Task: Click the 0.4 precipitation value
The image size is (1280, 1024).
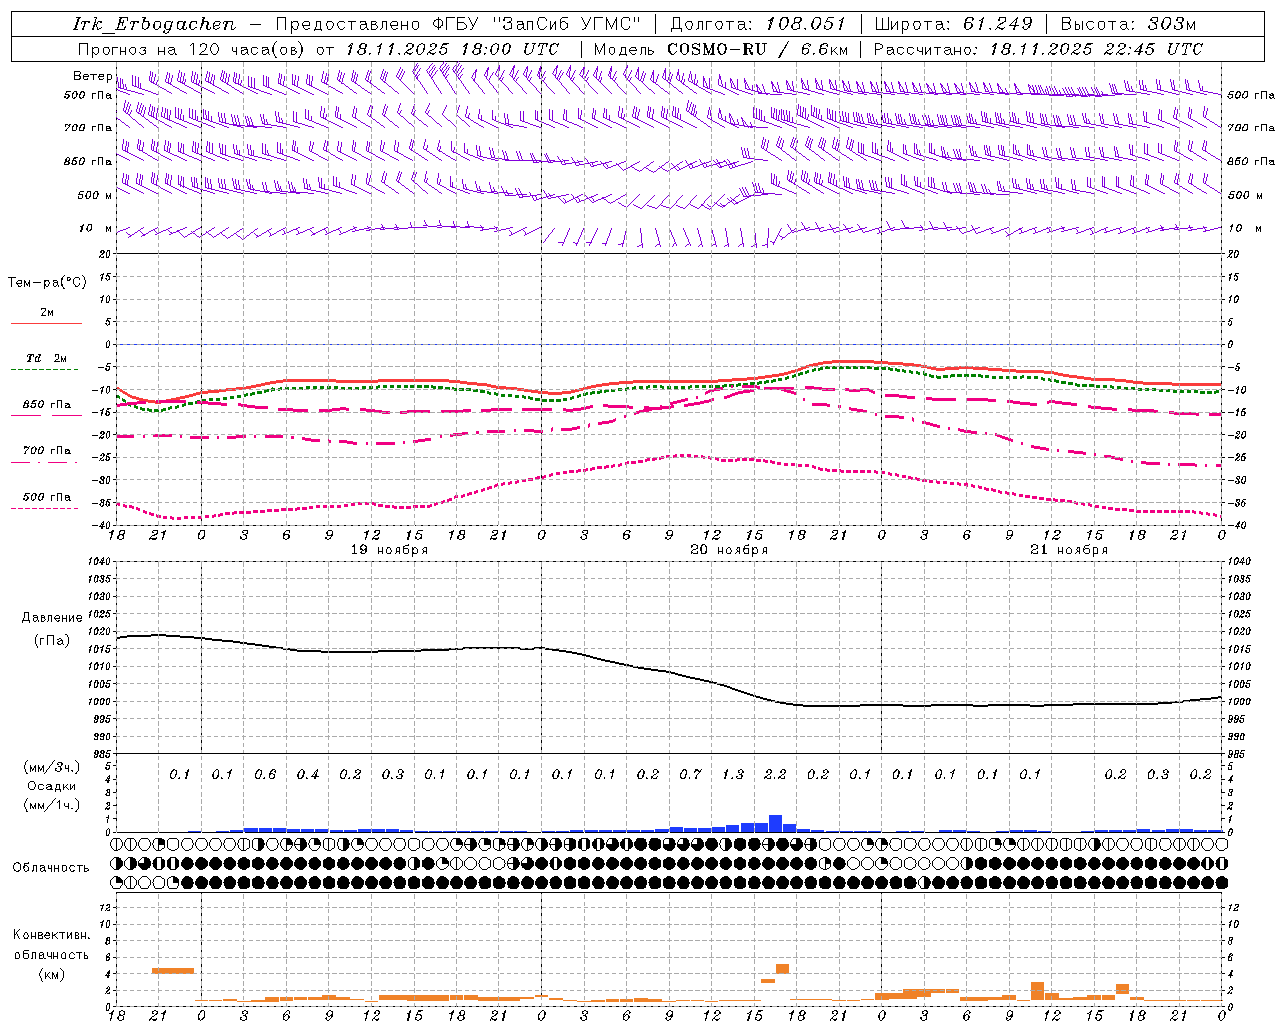Action: click(x=308, y=774)
